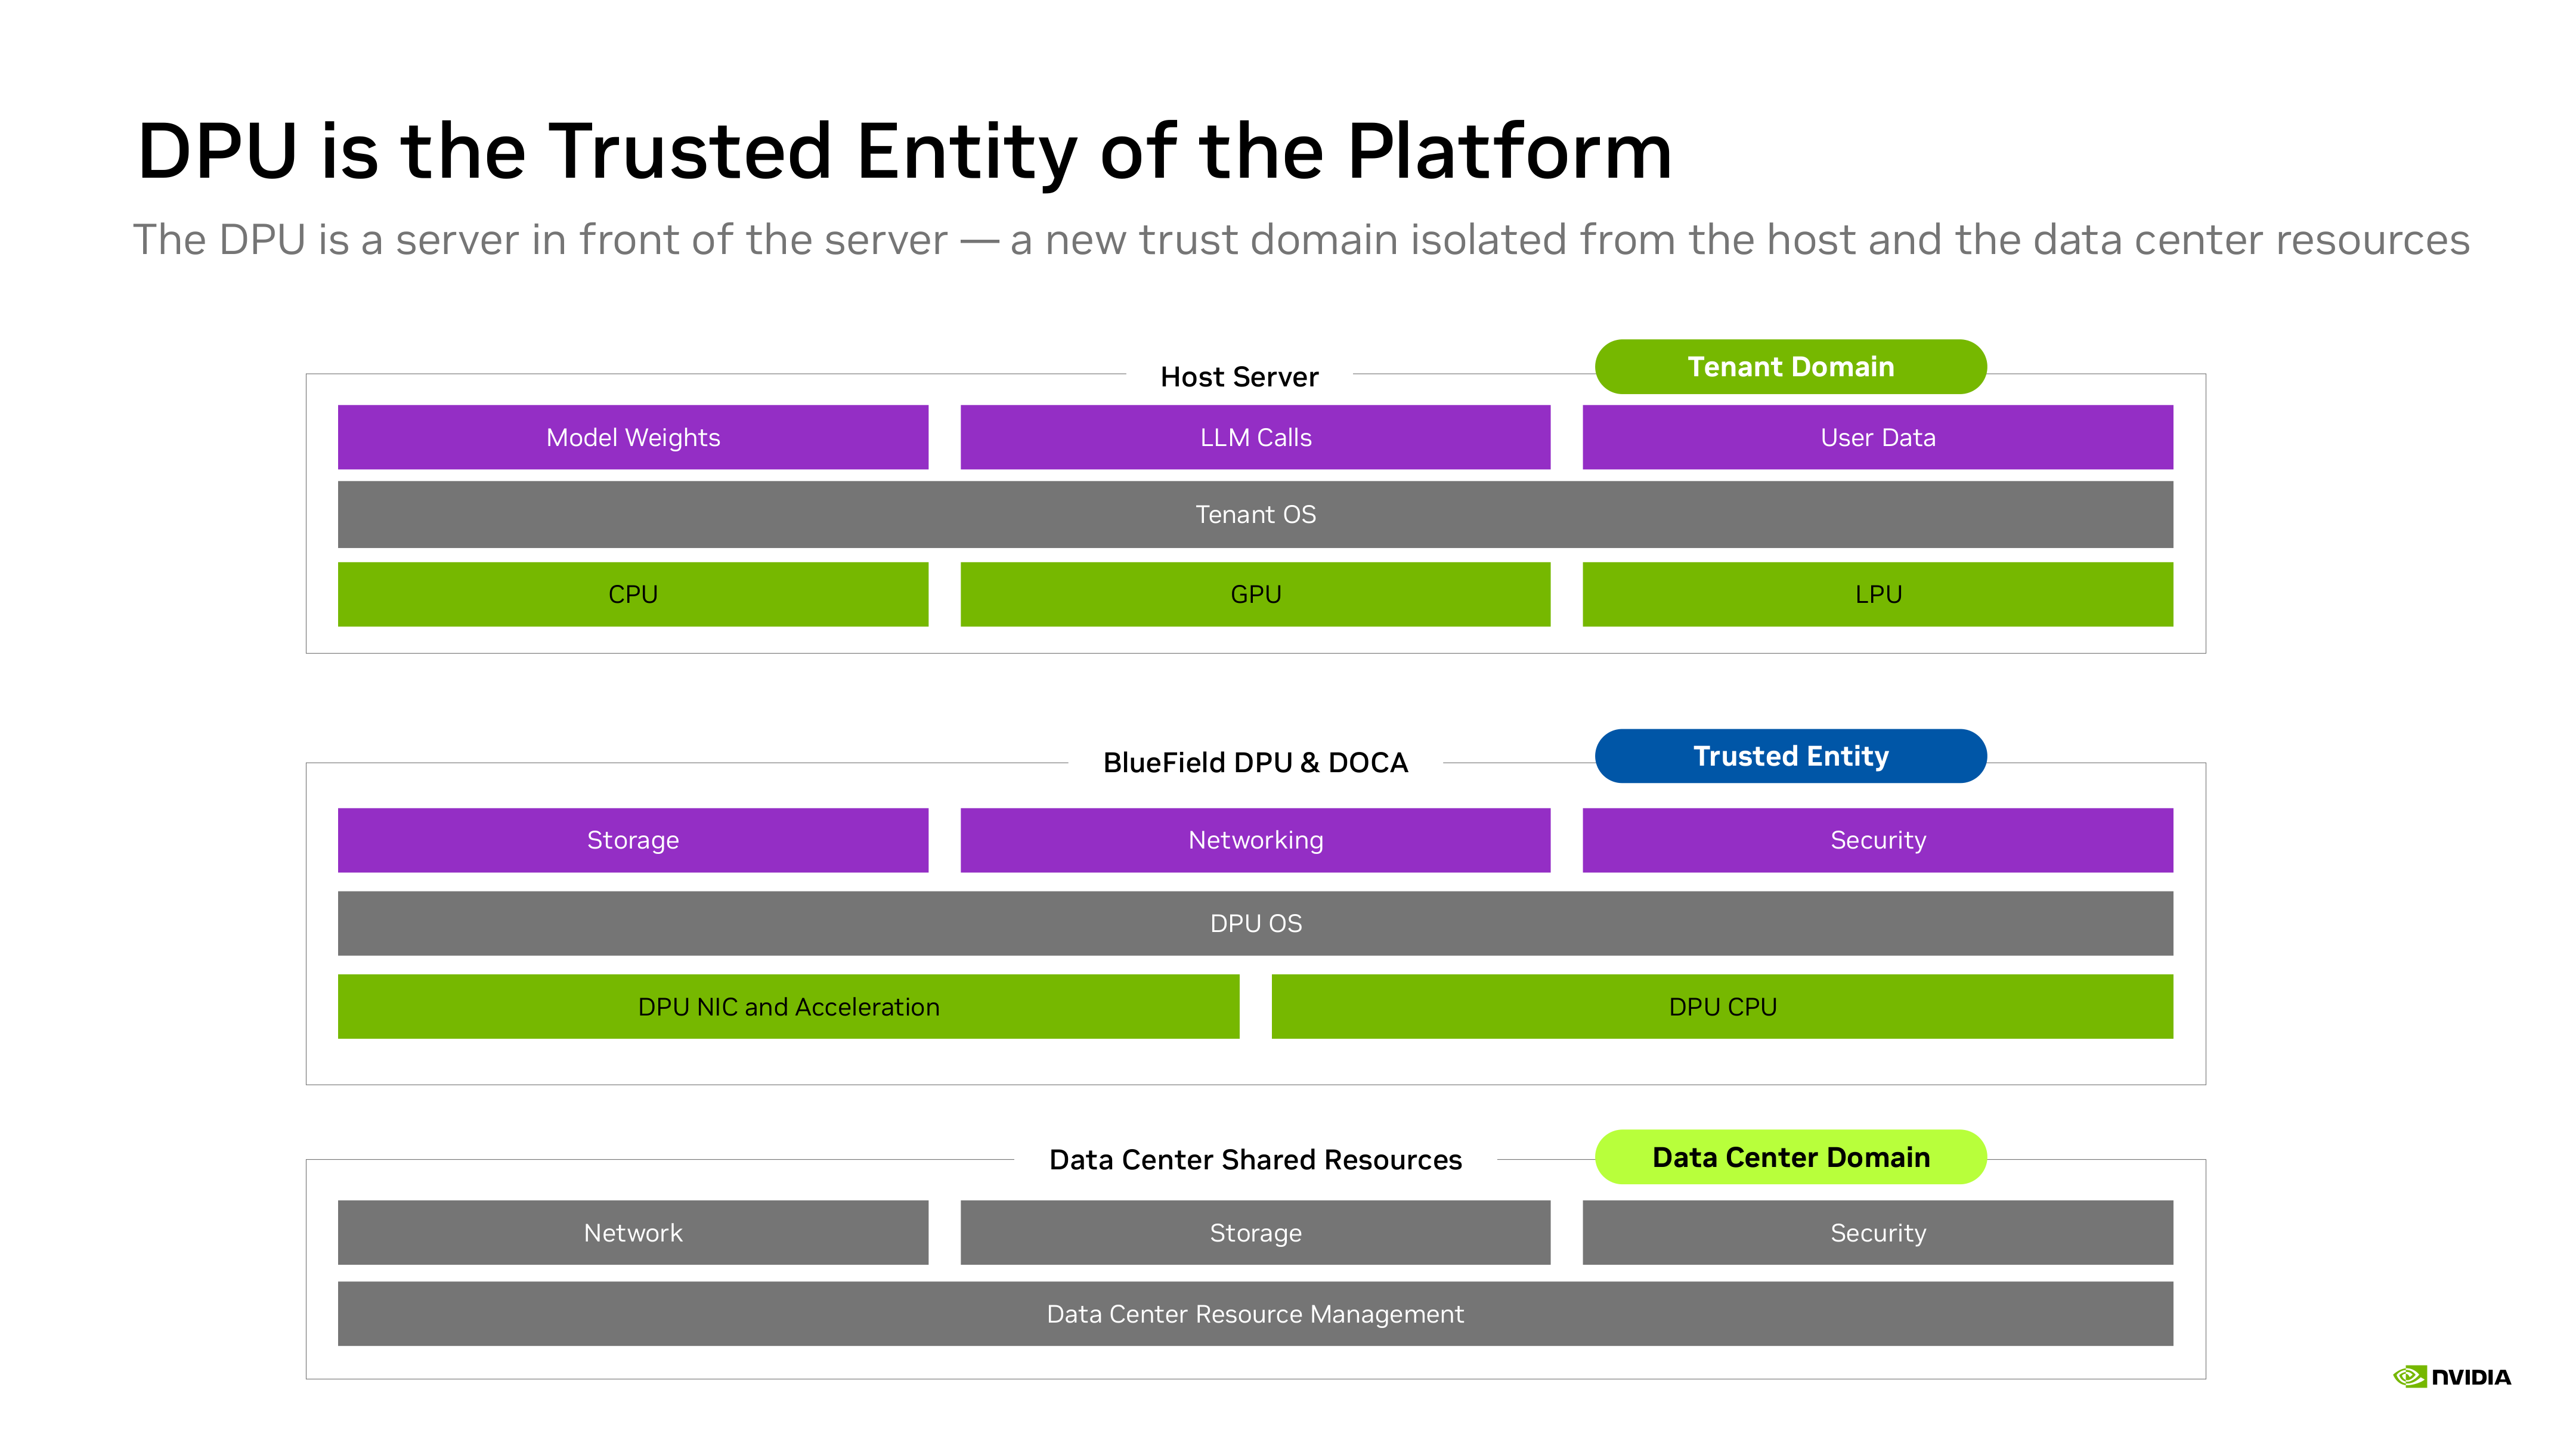Select the Tenant Domain badge
2576x1449 pixels.
(1790, 367)
